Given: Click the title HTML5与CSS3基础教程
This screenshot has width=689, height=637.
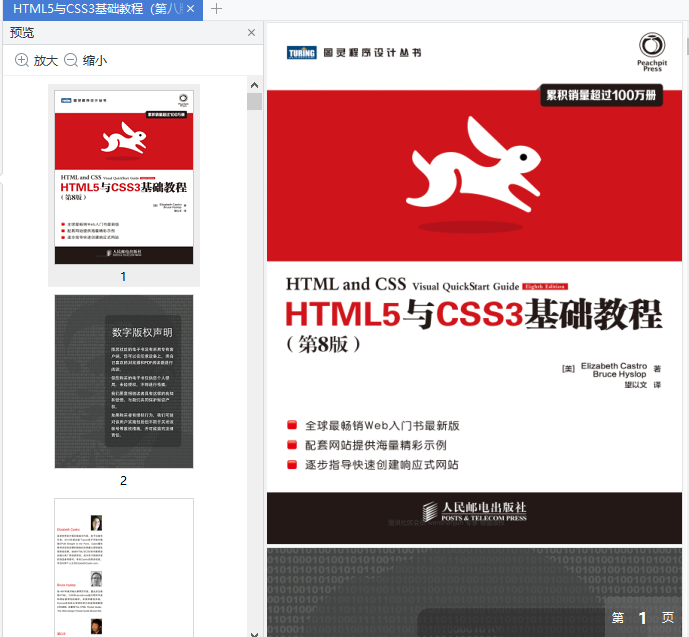Looking at the screenshot, I should coord(474,314).
